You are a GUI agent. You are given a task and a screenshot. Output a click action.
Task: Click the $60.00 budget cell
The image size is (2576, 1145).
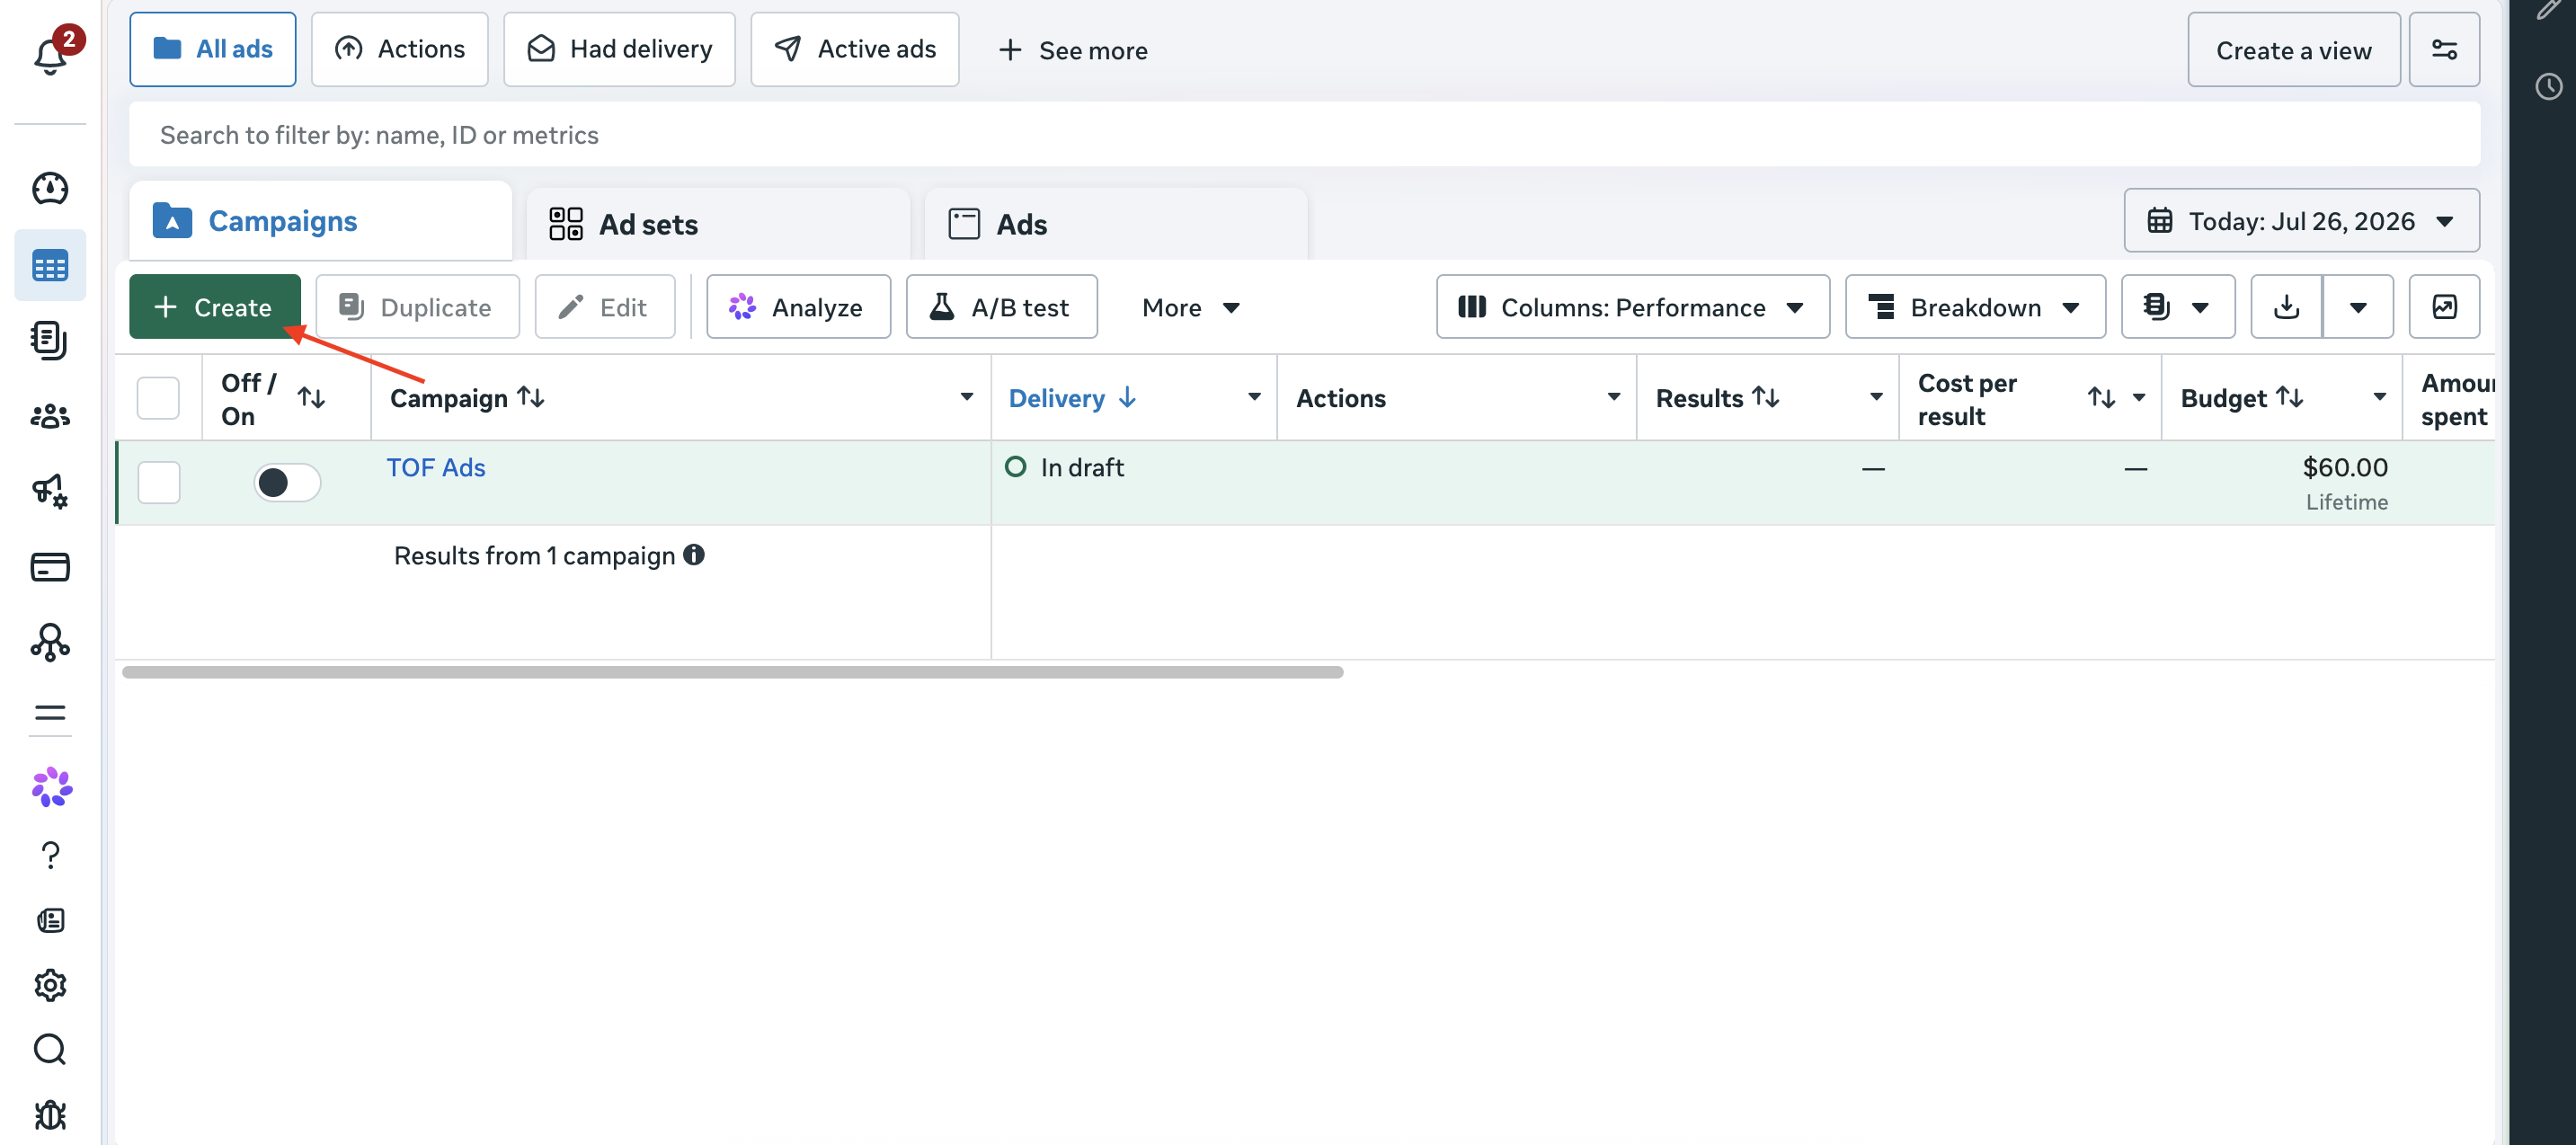pyautogui.click(x=2345, y=468)
